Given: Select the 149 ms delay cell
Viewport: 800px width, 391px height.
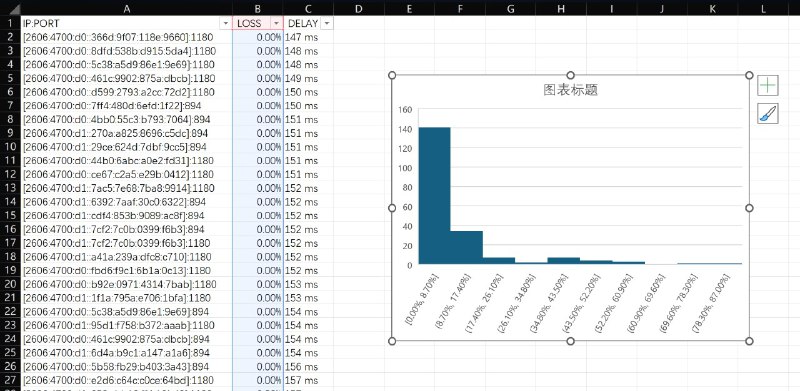Looking at the screenshot, I should (308, 78).
